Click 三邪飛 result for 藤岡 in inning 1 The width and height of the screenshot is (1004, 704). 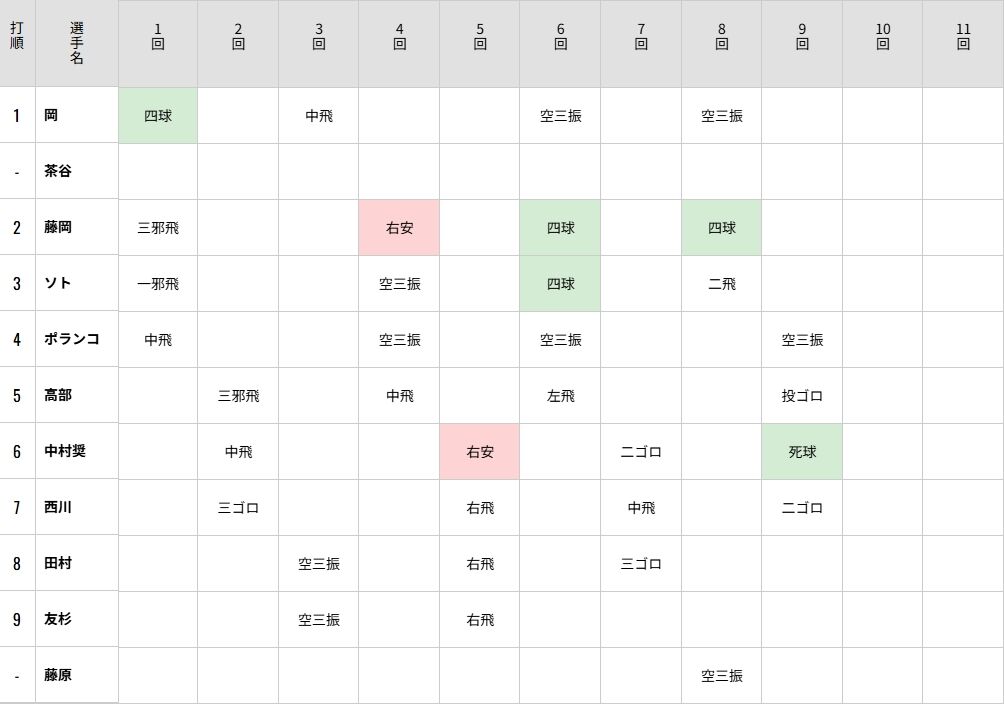point(158,228)
